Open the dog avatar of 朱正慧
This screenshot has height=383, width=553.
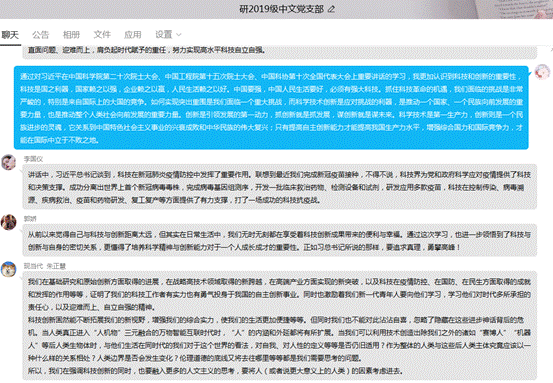pyautogui.click(x=9, y=269)
